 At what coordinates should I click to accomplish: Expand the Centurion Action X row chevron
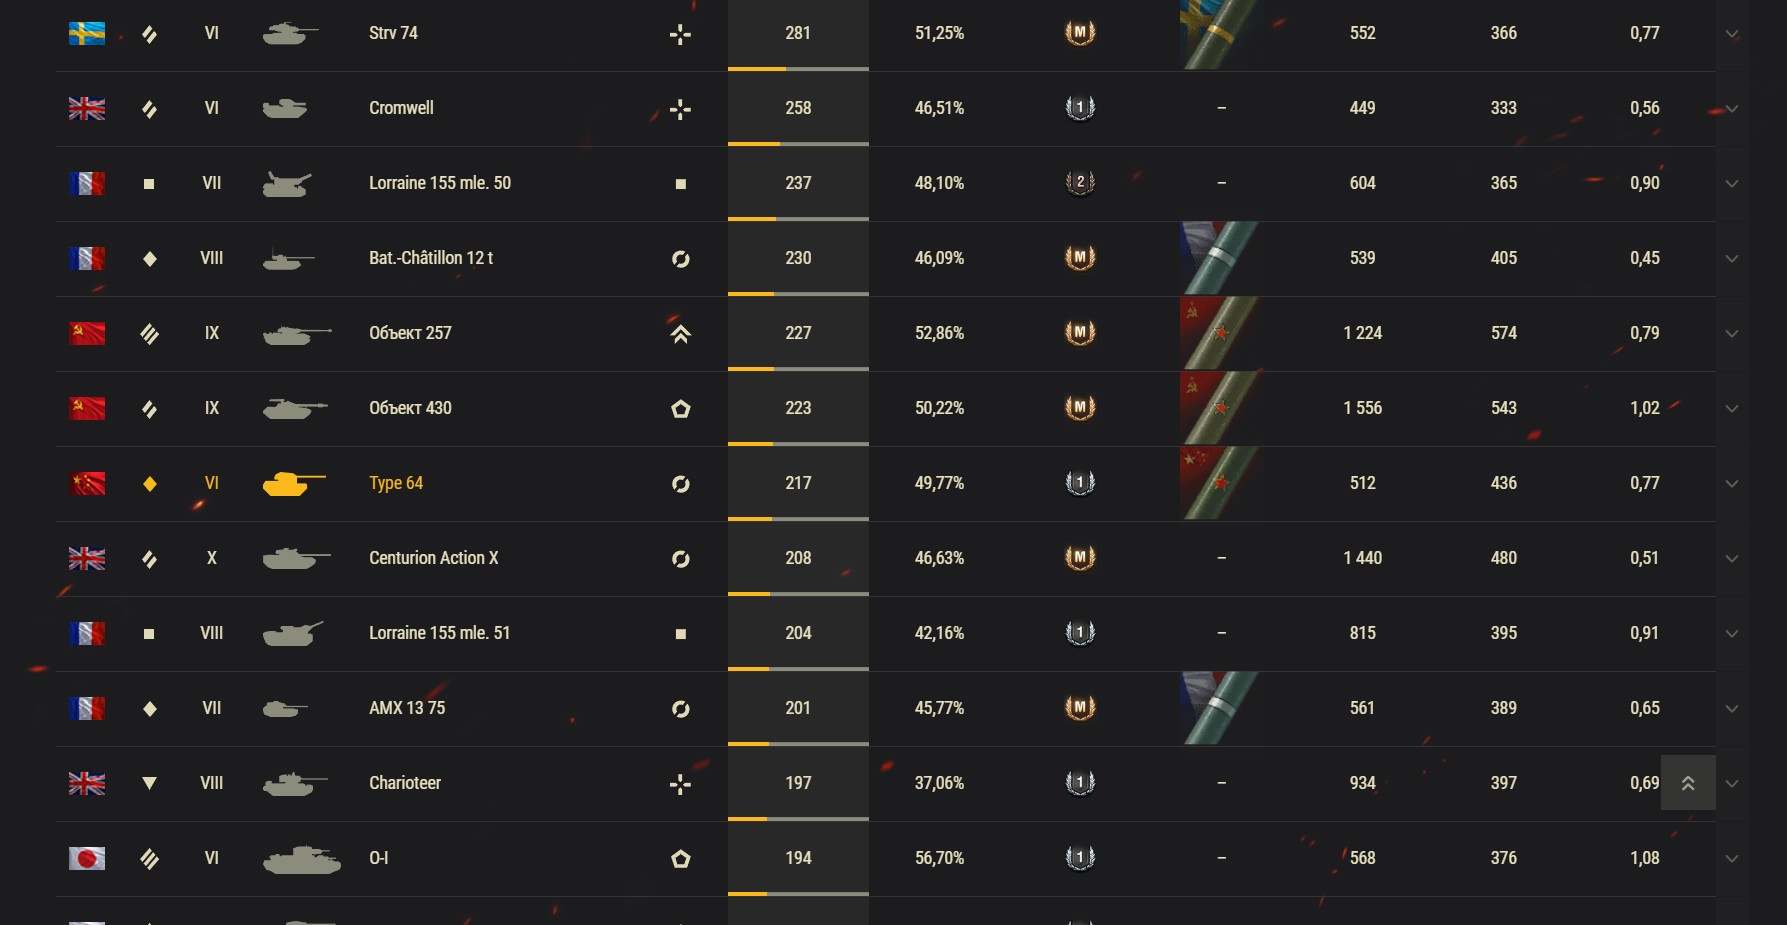pyautogui.click(x=1732, y=559)
